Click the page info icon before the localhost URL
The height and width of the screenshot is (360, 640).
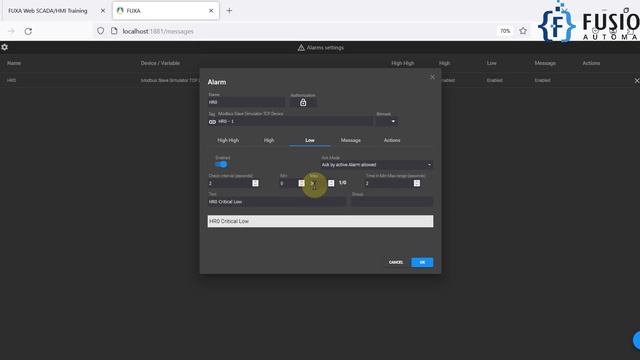click(114, 31)
